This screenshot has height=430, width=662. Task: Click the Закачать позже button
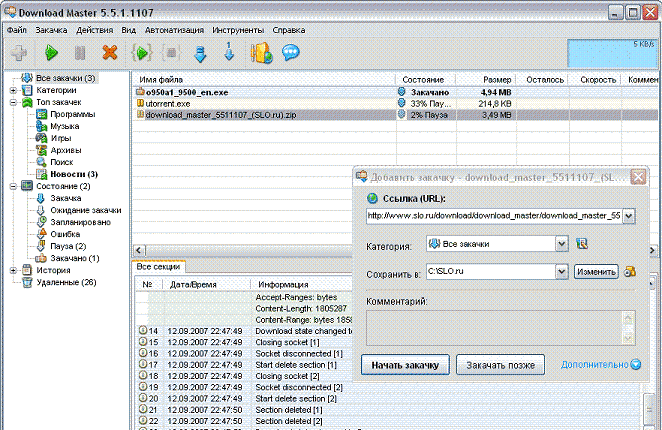(500, 365)
